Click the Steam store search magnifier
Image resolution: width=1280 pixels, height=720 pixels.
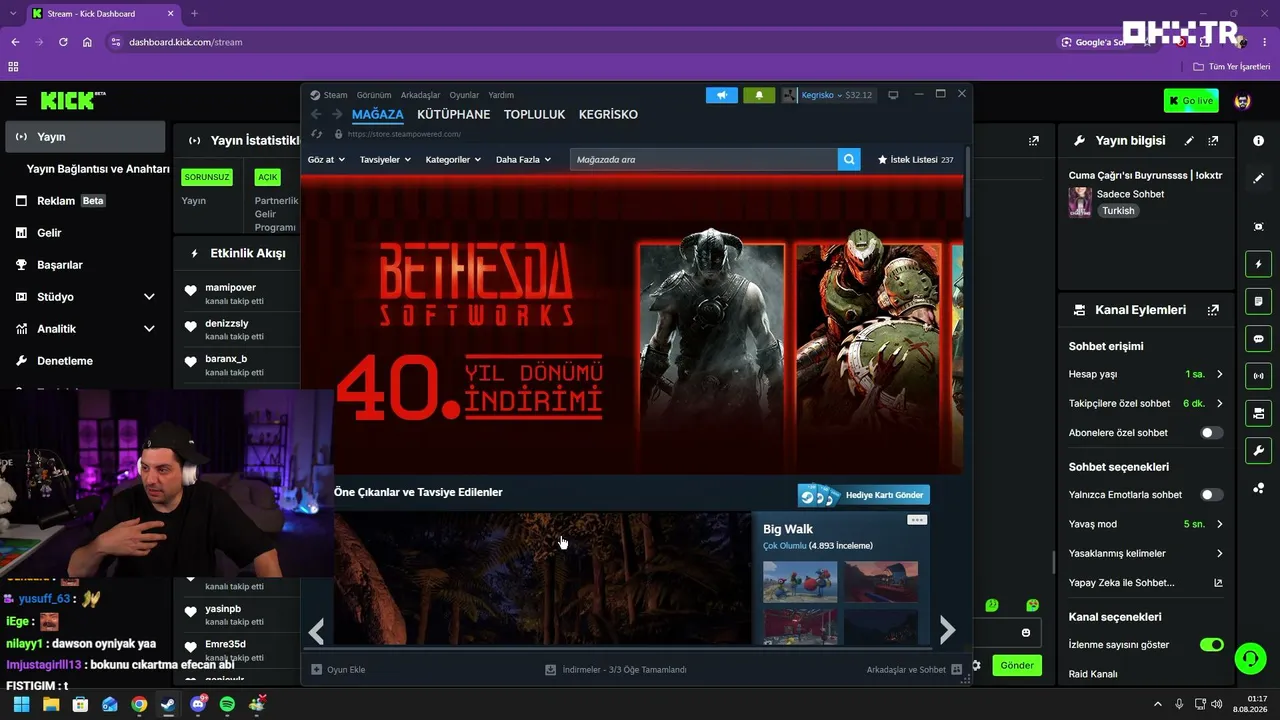coord(849,159)
